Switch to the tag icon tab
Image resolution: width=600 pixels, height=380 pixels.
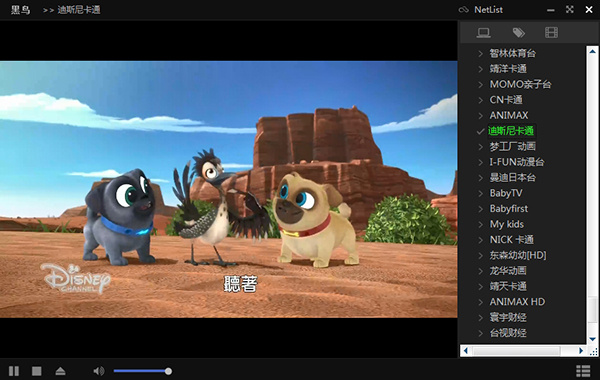pyautogui.click(x=518, y=33)
